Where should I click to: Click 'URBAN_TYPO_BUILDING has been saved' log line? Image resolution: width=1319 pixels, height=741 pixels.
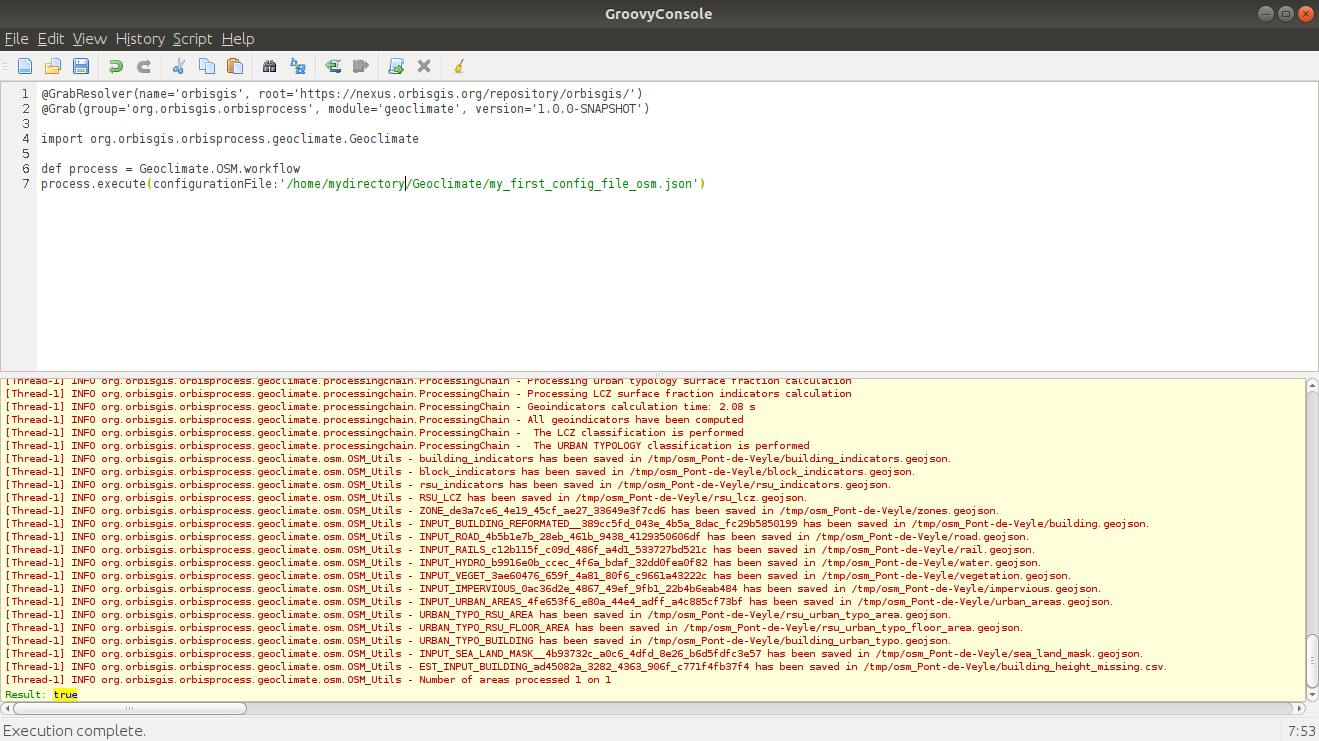click(x=478, y=641)
